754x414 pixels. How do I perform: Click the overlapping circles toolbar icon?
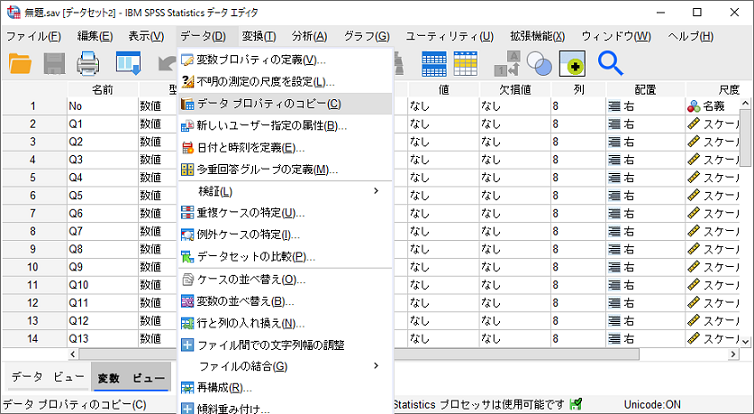pos(538,64)
